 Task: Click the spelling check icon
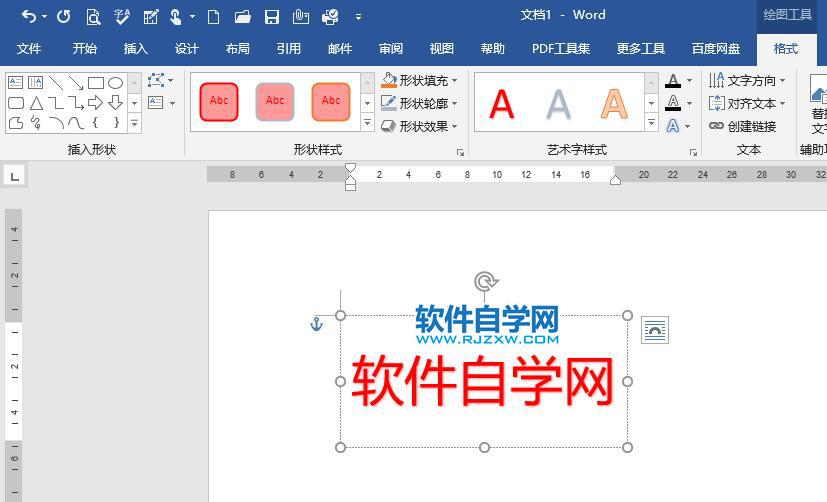122,17
